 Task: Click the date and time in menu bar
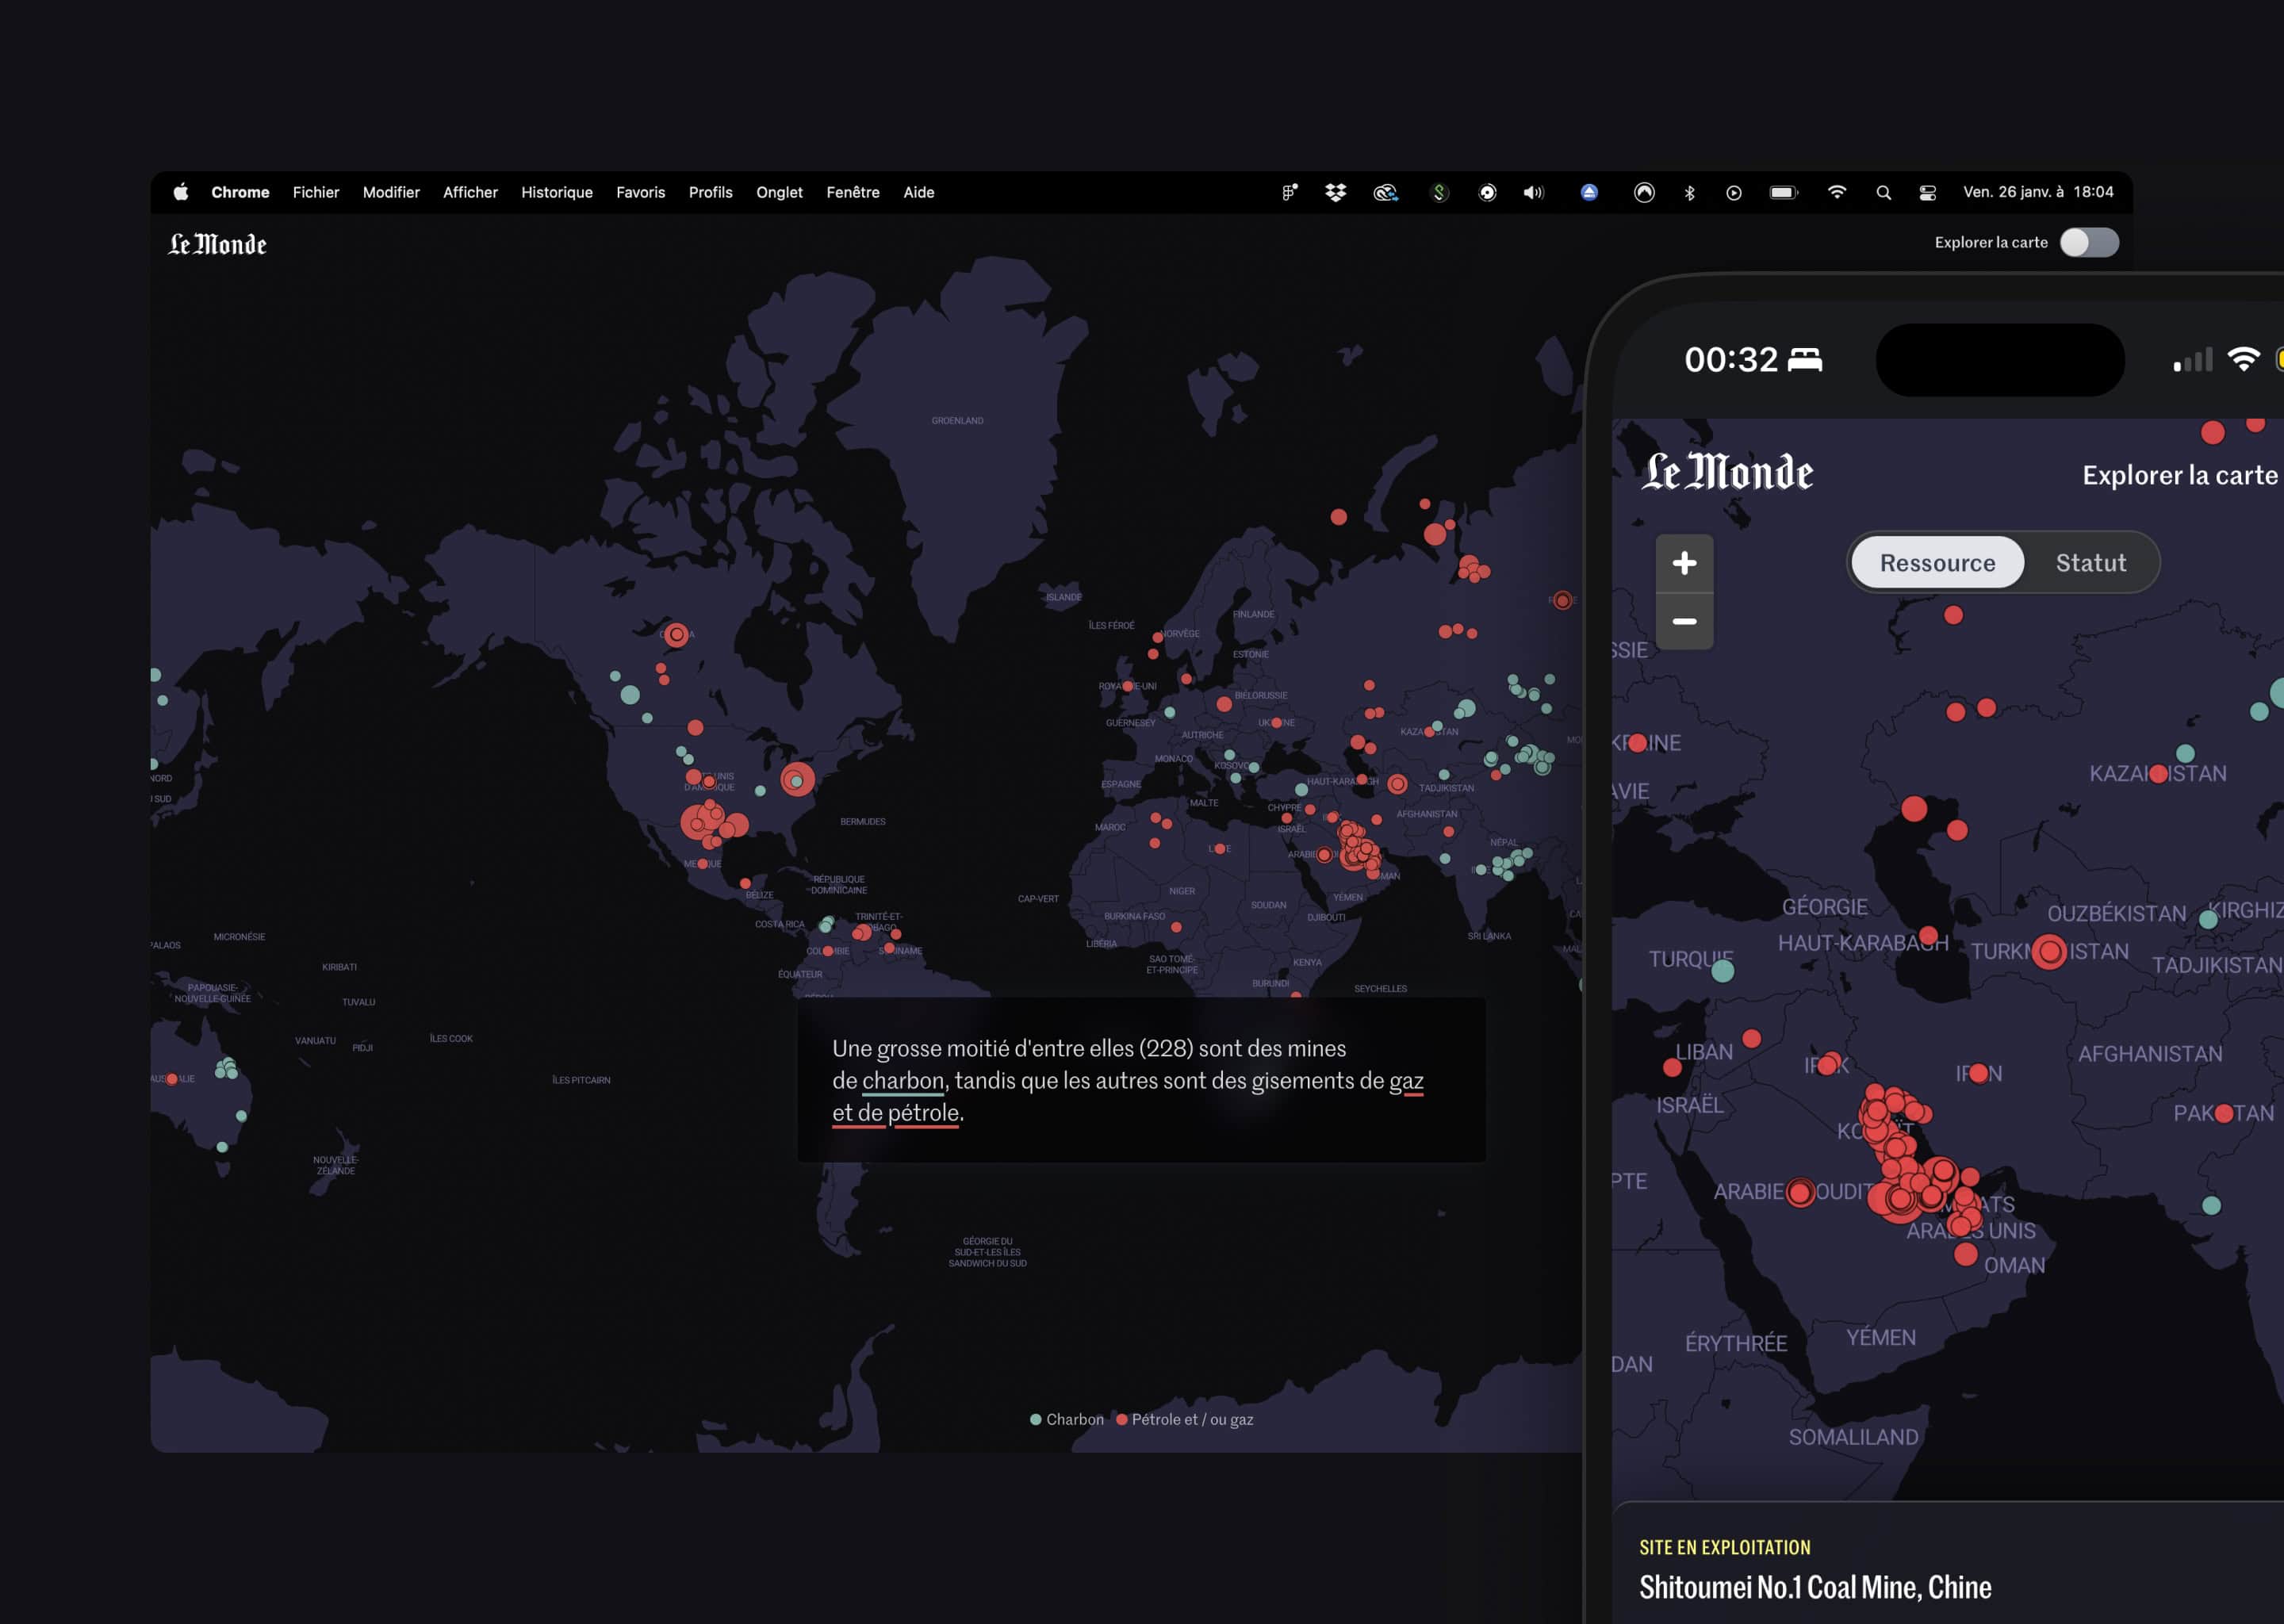(x=2038, y=192)
